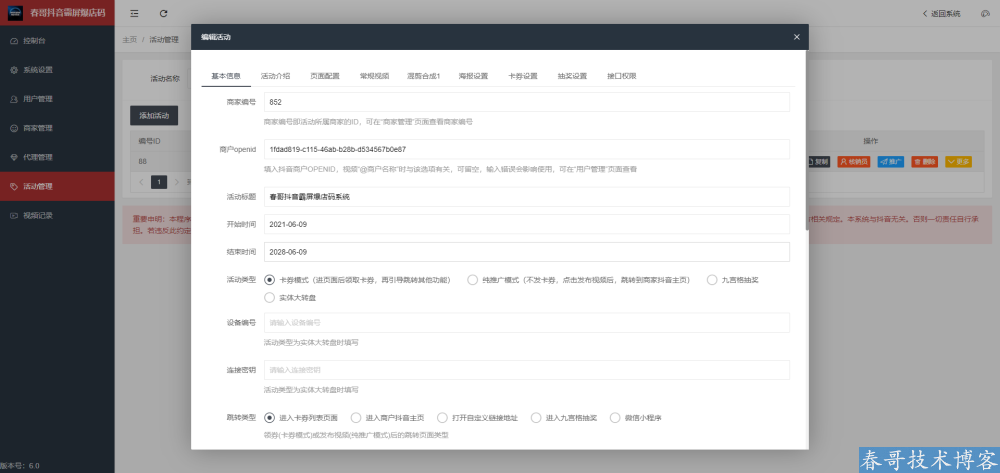Switch to the 活动介绍 tab

coord(276,76)
